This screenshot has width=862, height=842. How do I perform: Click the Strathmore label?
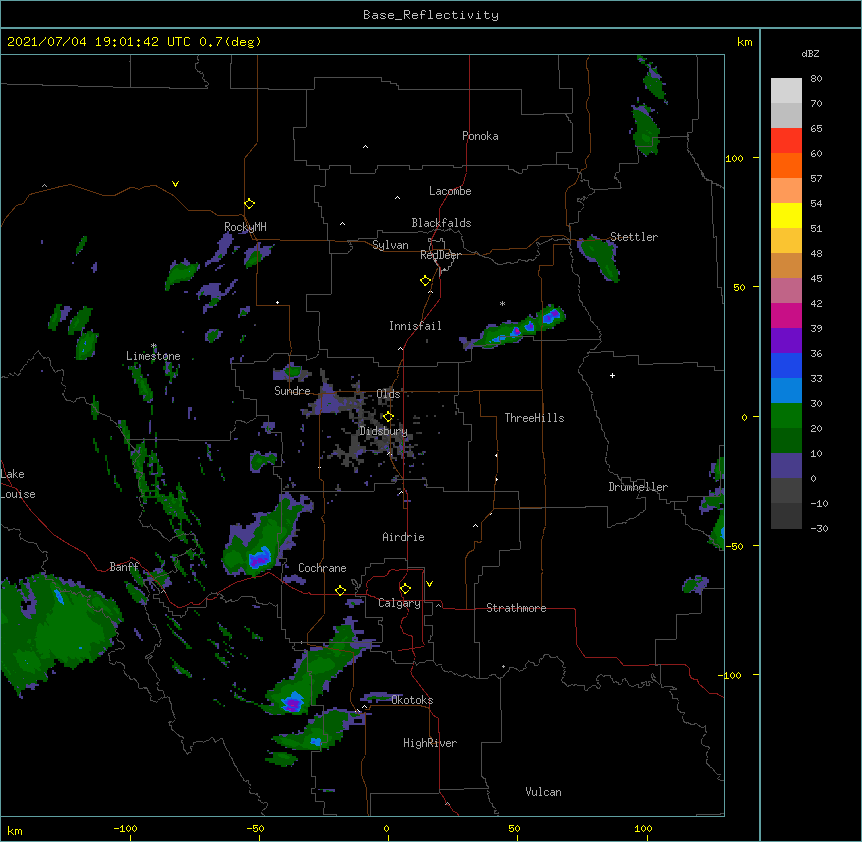(516, 608)
